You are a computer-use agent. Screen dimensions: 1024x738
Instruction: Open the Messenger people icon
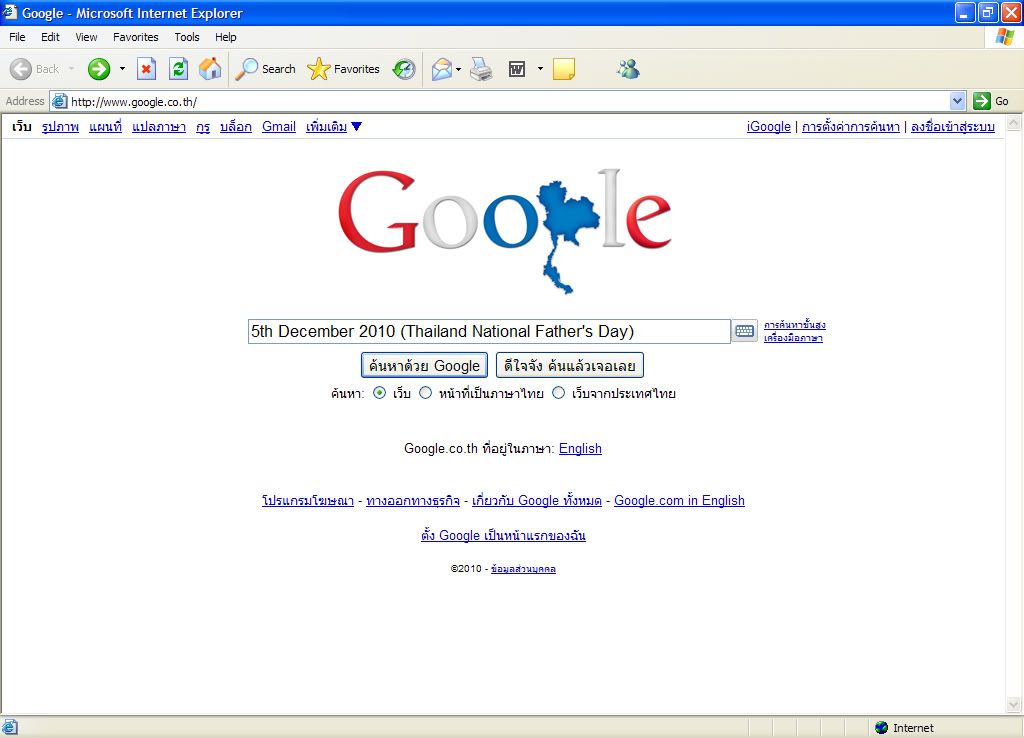point(628,69)
